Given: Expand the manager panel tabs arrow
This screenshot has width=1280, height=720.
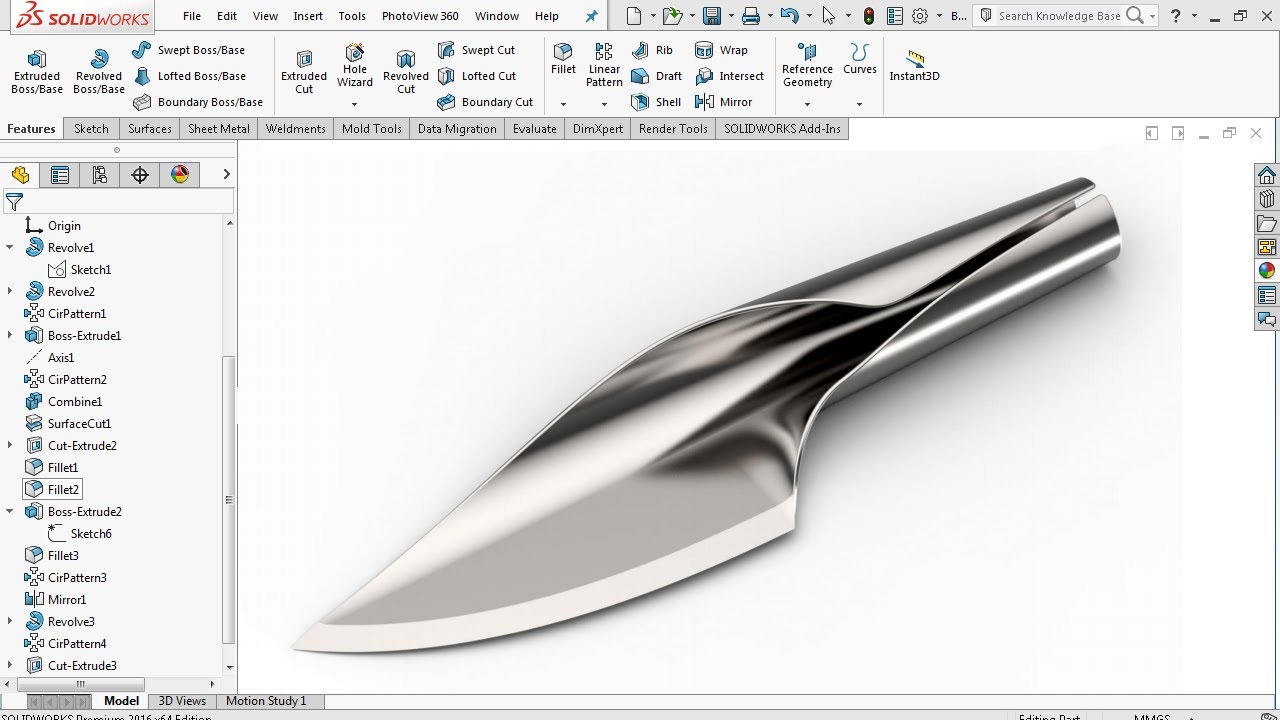Looking at the screenshot, I should (226, 174).
